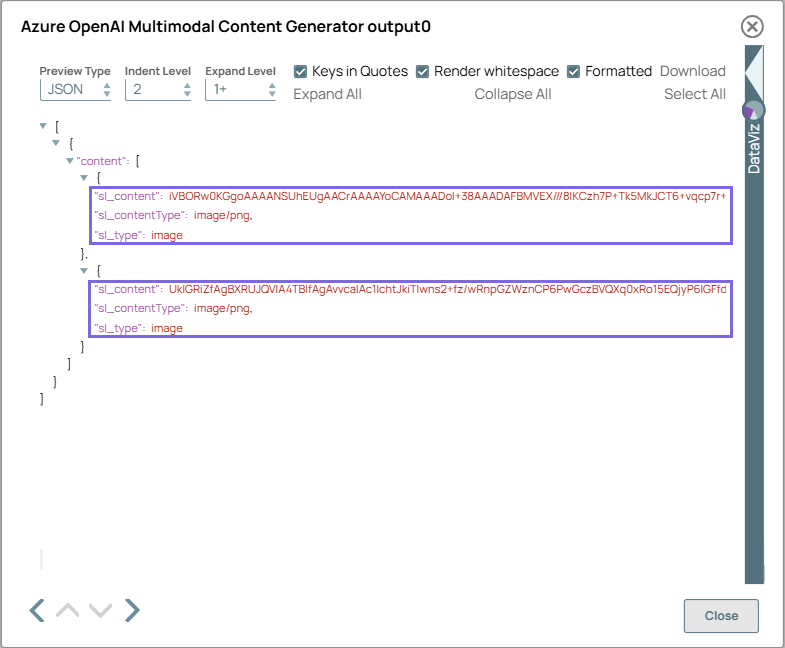The height and width of the screenshot is (648, 785).
Task: Click the first "sl_type": image row
Action: [138, 235]
